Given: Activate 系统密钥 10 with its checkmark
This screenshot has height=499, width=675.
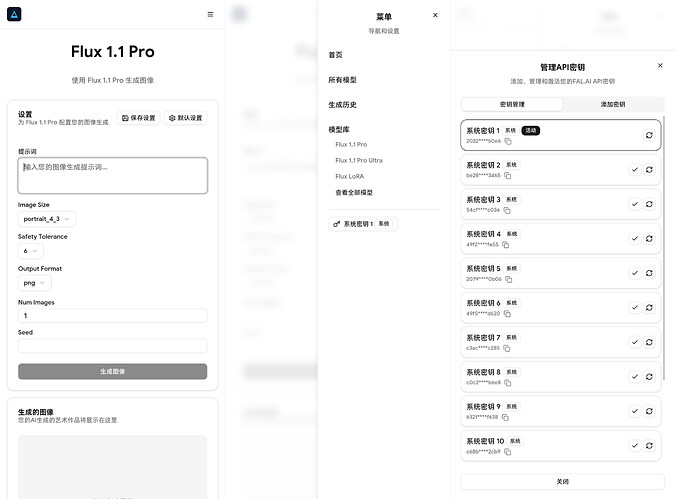Looking at the screenshot, I should (x=635, y=446).
